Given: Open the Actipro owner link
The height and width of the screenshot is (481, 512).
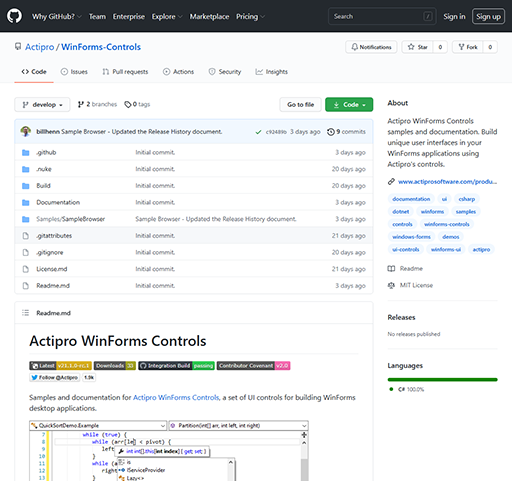Looking at the screenshot, I should (40, 47).
